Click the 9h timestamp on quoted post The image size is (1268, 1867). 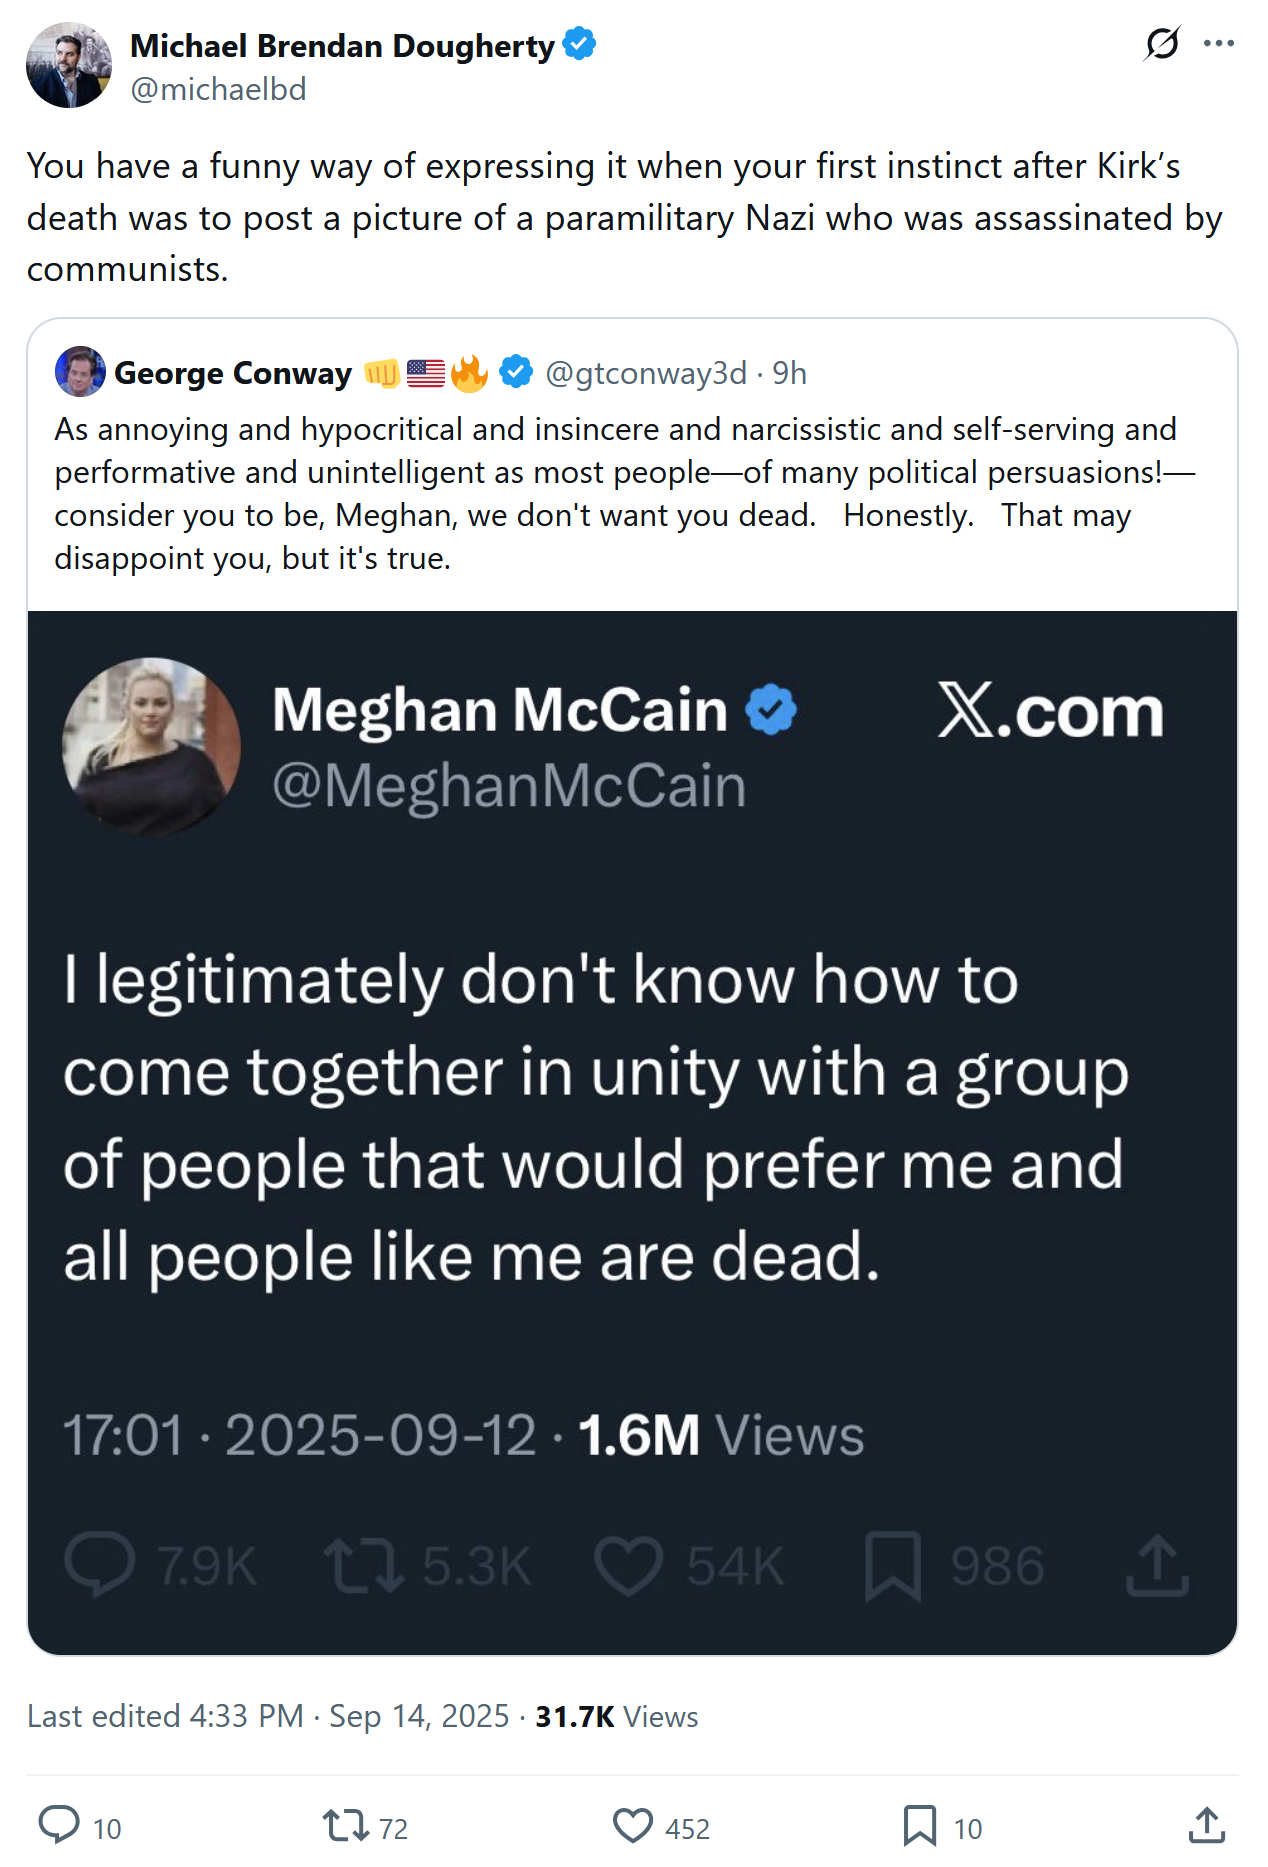tap(789, 373)
